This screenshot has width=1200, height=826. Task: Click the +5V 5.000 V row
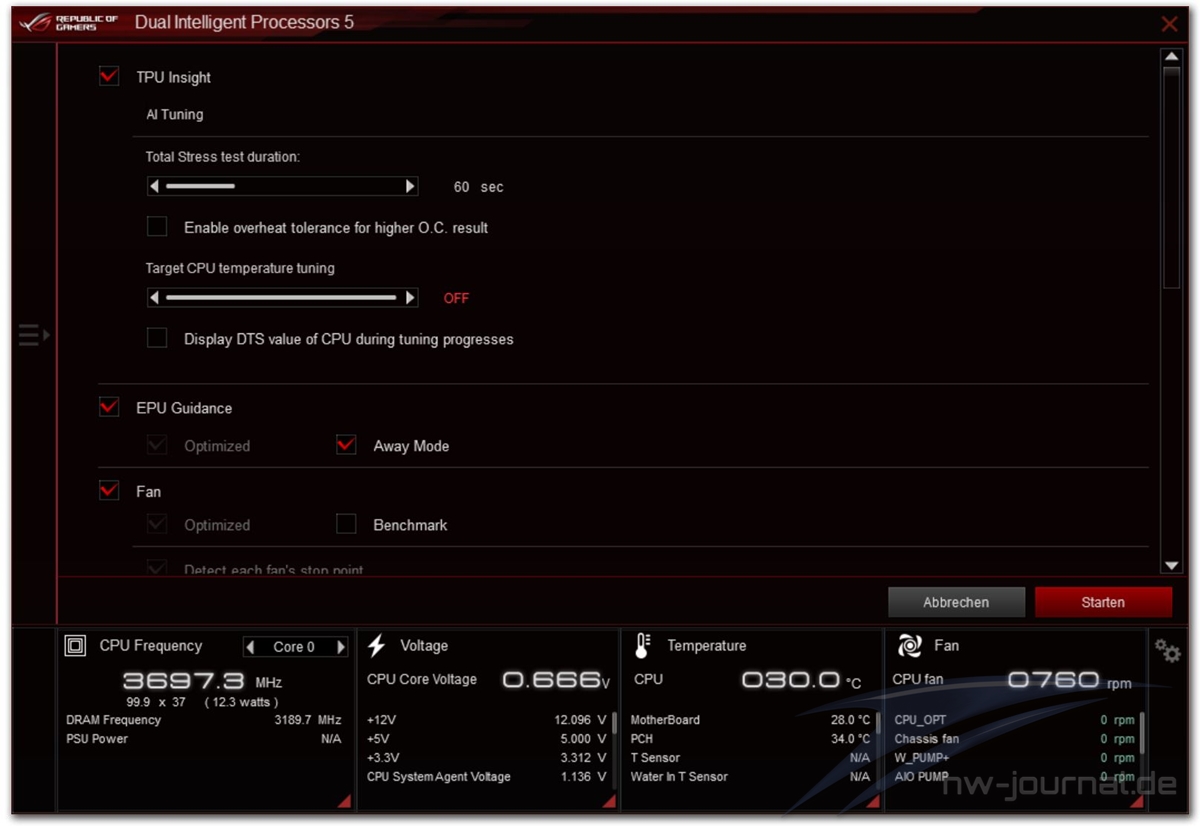(x=486, y=739)
